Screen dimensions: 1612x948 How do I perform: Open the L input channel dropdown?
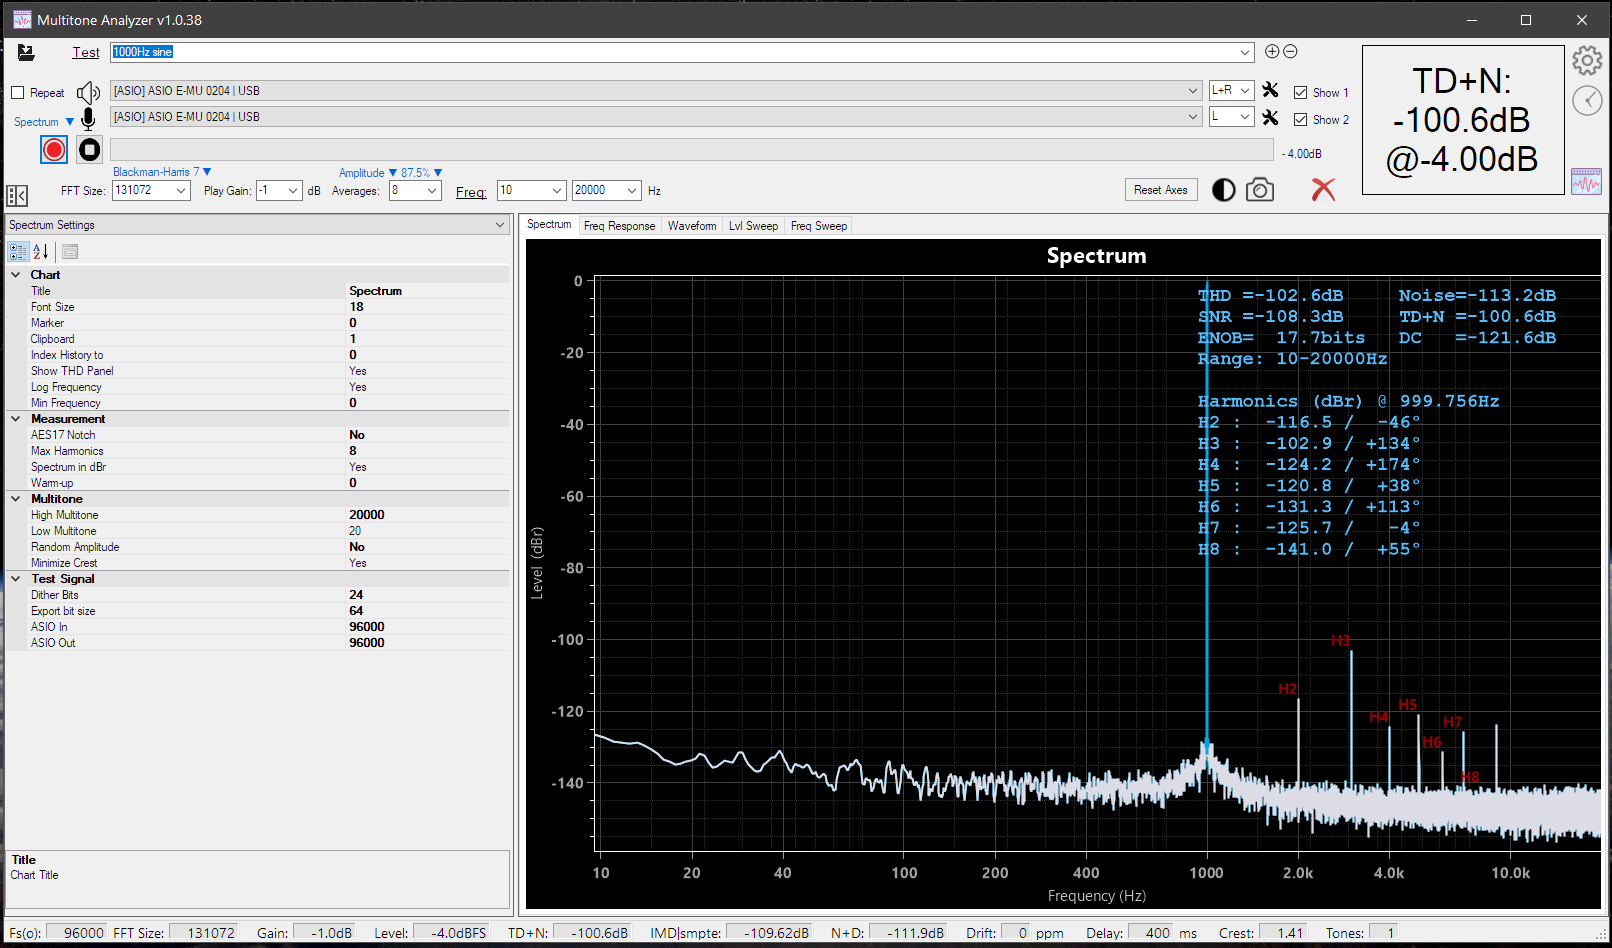click(1245, 117)
